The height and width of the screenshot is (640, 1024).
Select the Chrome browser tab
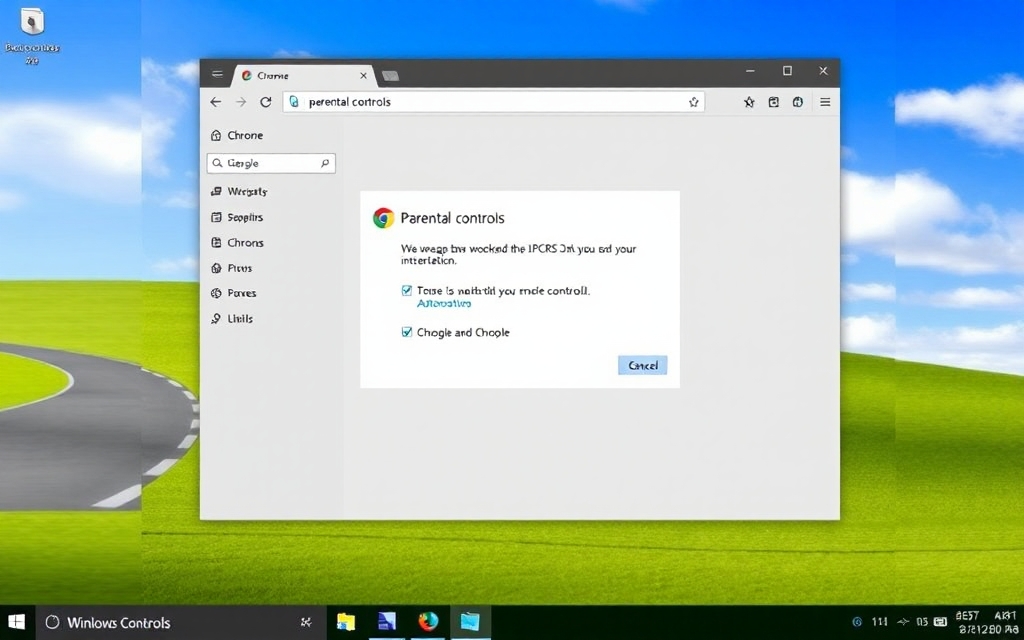pos(303,76)
